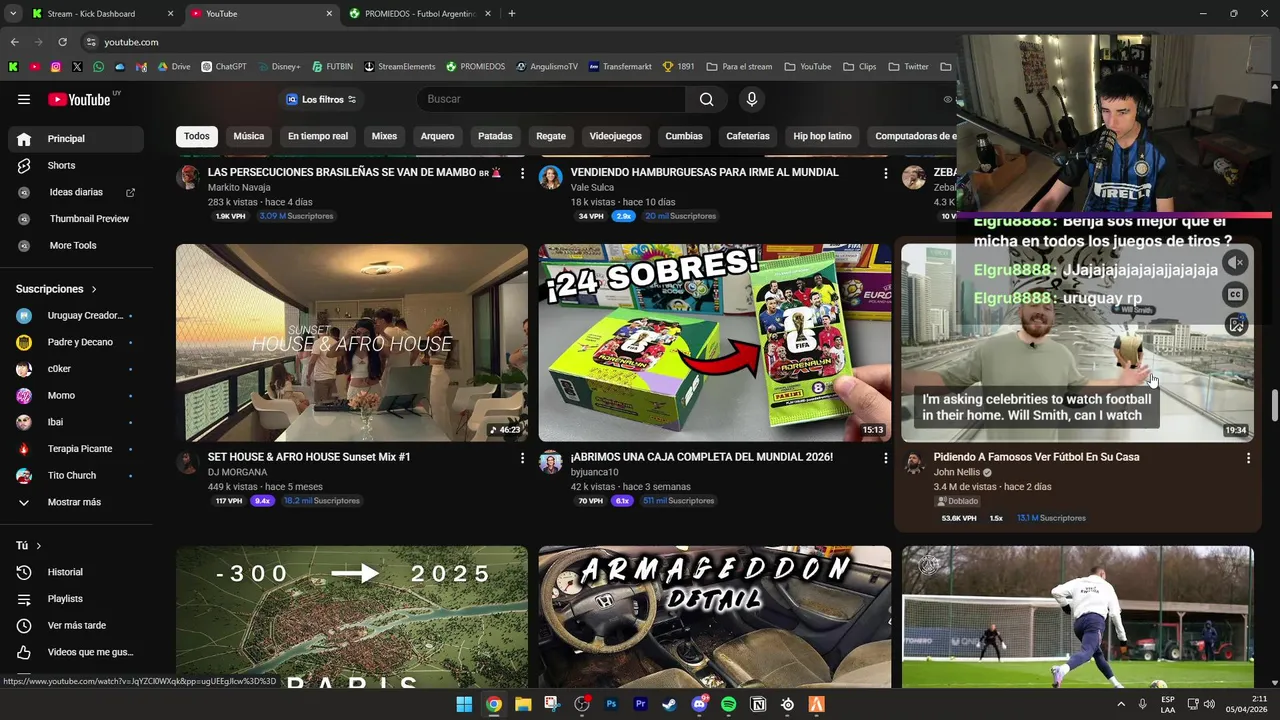The width and height of the screenshot is (1280, 720).
Task: Click the Buscar search field
Action: [551, 99]
